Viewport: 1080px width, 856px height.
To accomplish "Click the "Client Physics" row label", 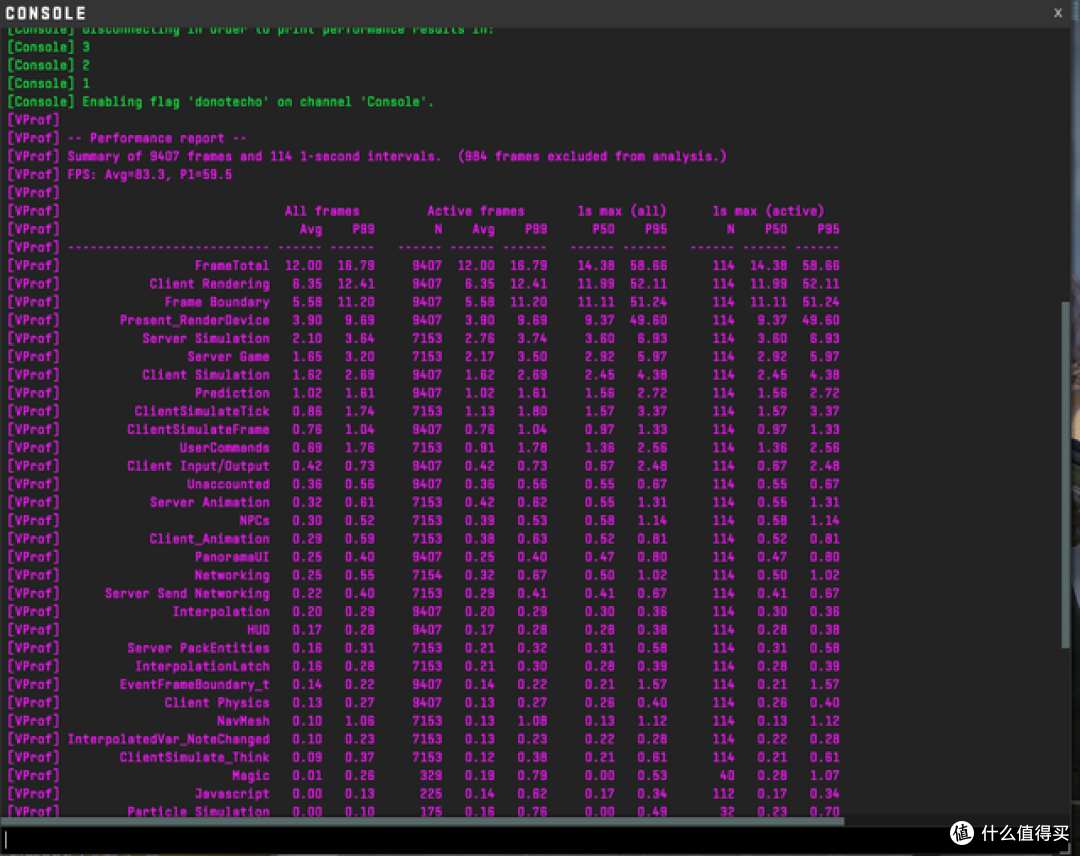I will pos(217,703).
